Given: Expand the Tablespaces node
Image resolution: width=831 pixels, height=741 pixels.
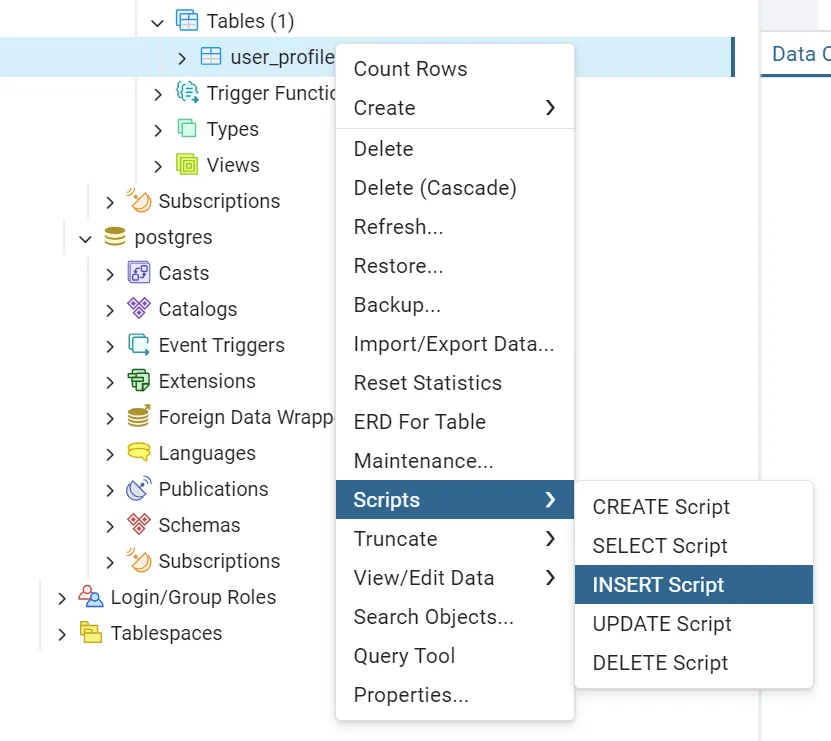Looking at the screenshot, I should click(61, 634).
